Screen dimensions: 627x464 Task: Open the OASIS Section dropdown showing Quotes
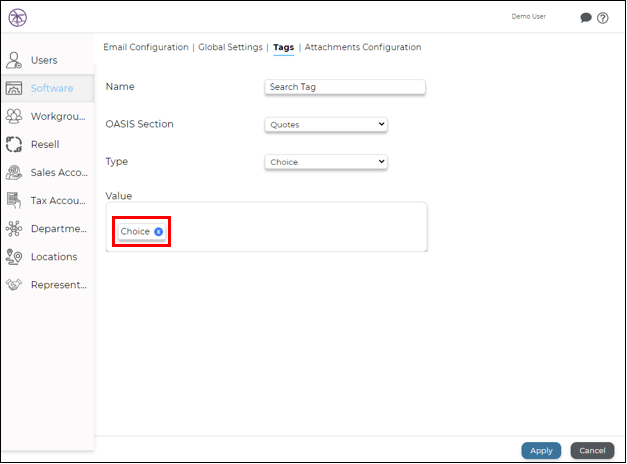click(326, 124)
